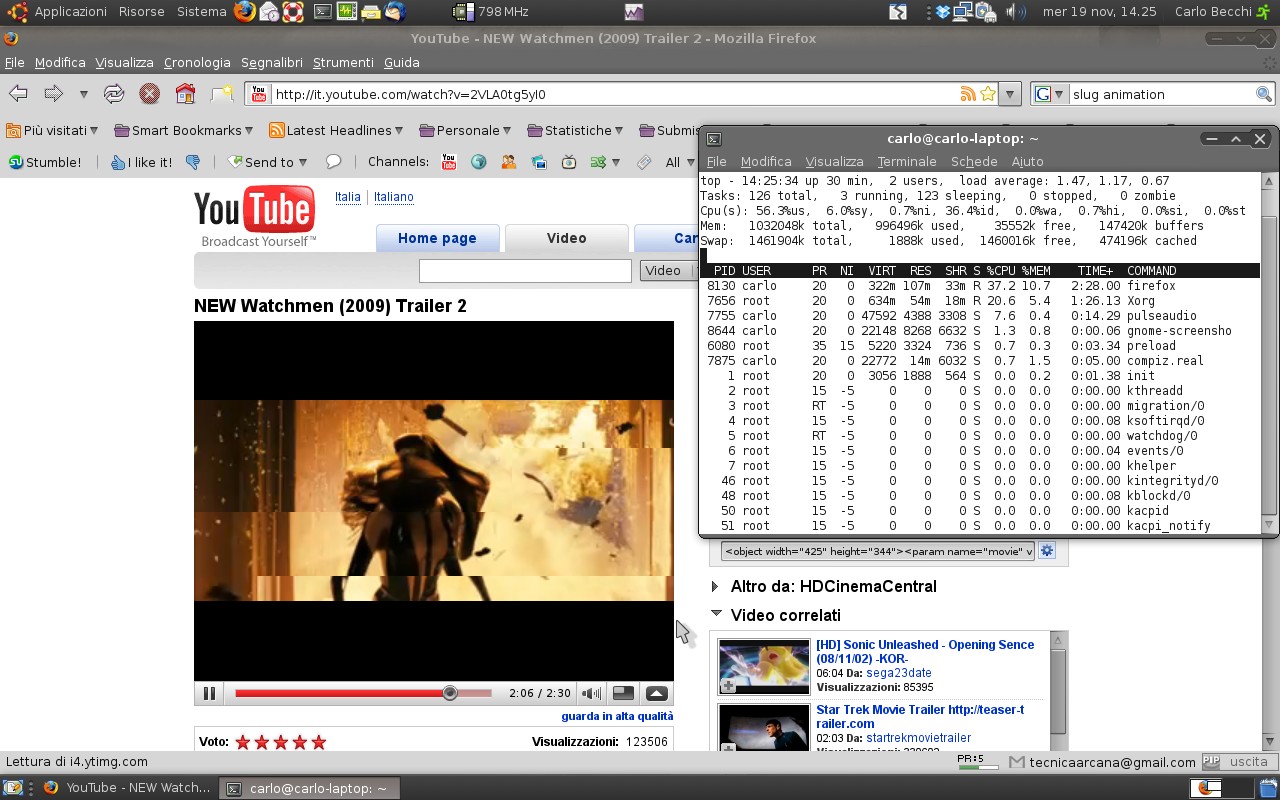Rate video with the fifth star
This screenshot has width=1280, height=800.
[319, 742]
